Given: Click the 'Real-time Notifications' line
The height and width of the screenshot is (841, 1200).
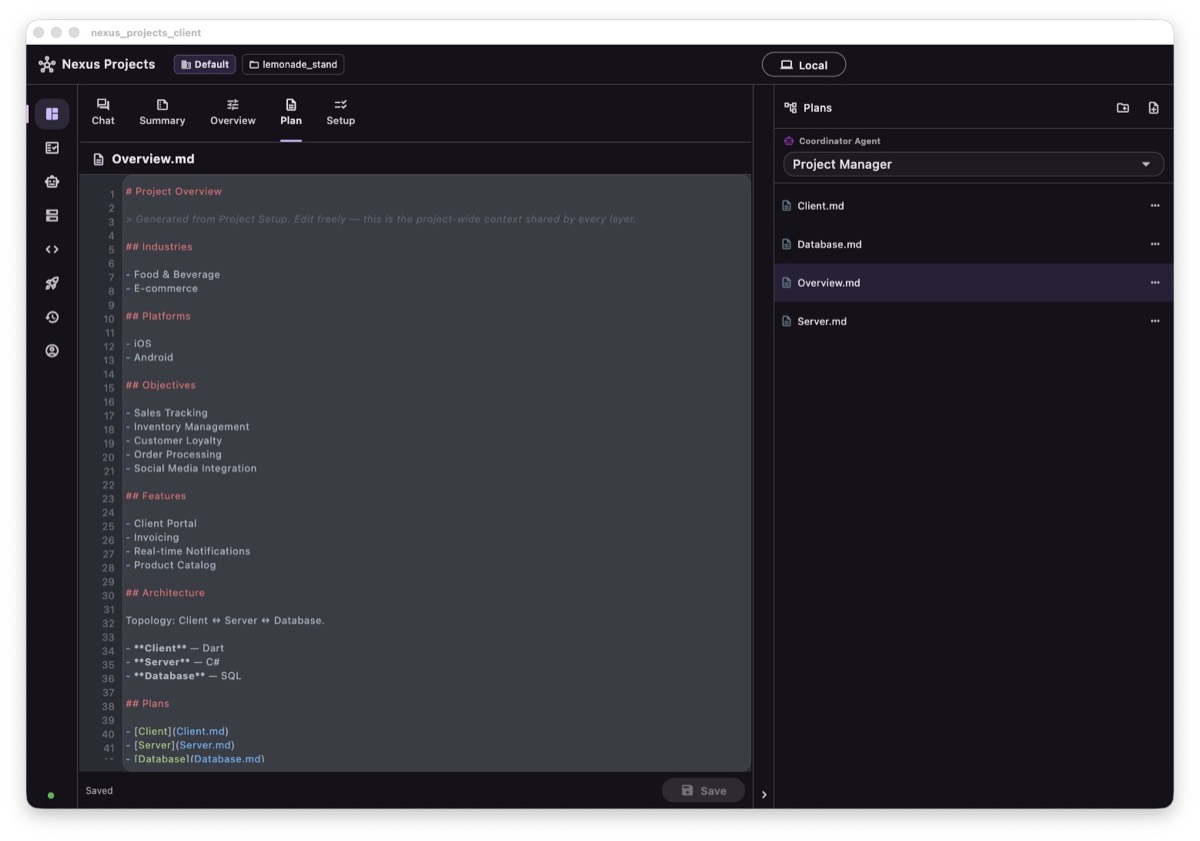Looking at the screenshot, I should click(x=188, y=552).
